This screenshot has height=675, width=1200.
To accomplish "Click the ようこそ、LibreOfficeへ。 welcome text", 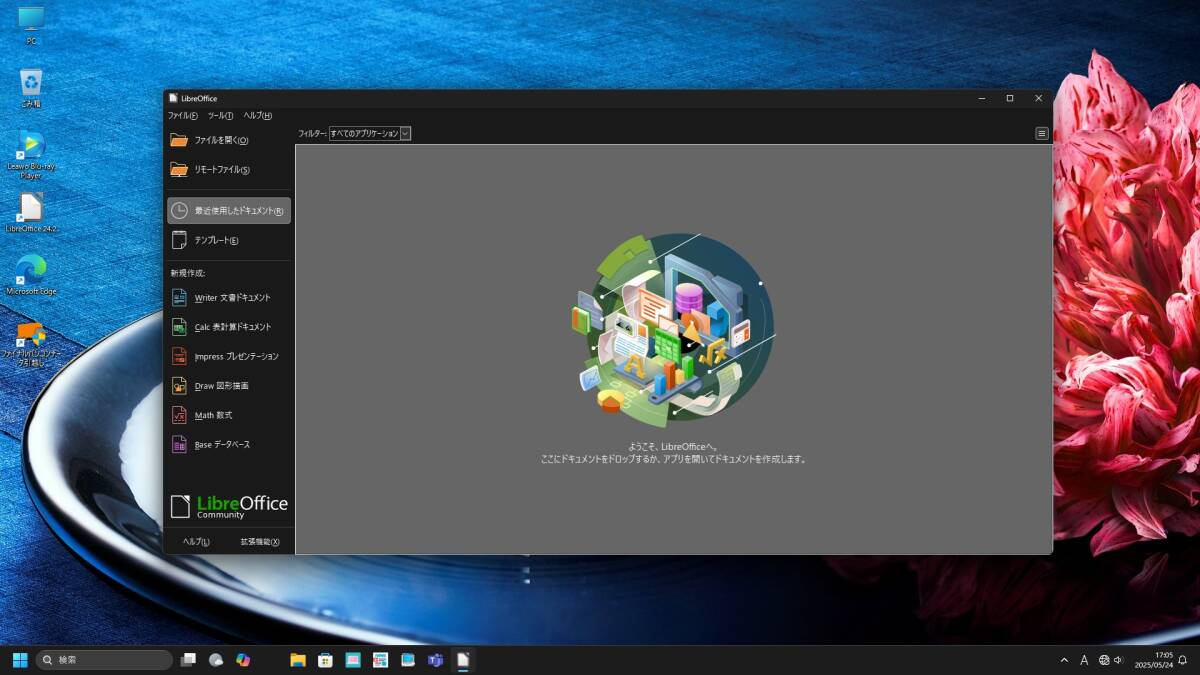I will (673, 447).
